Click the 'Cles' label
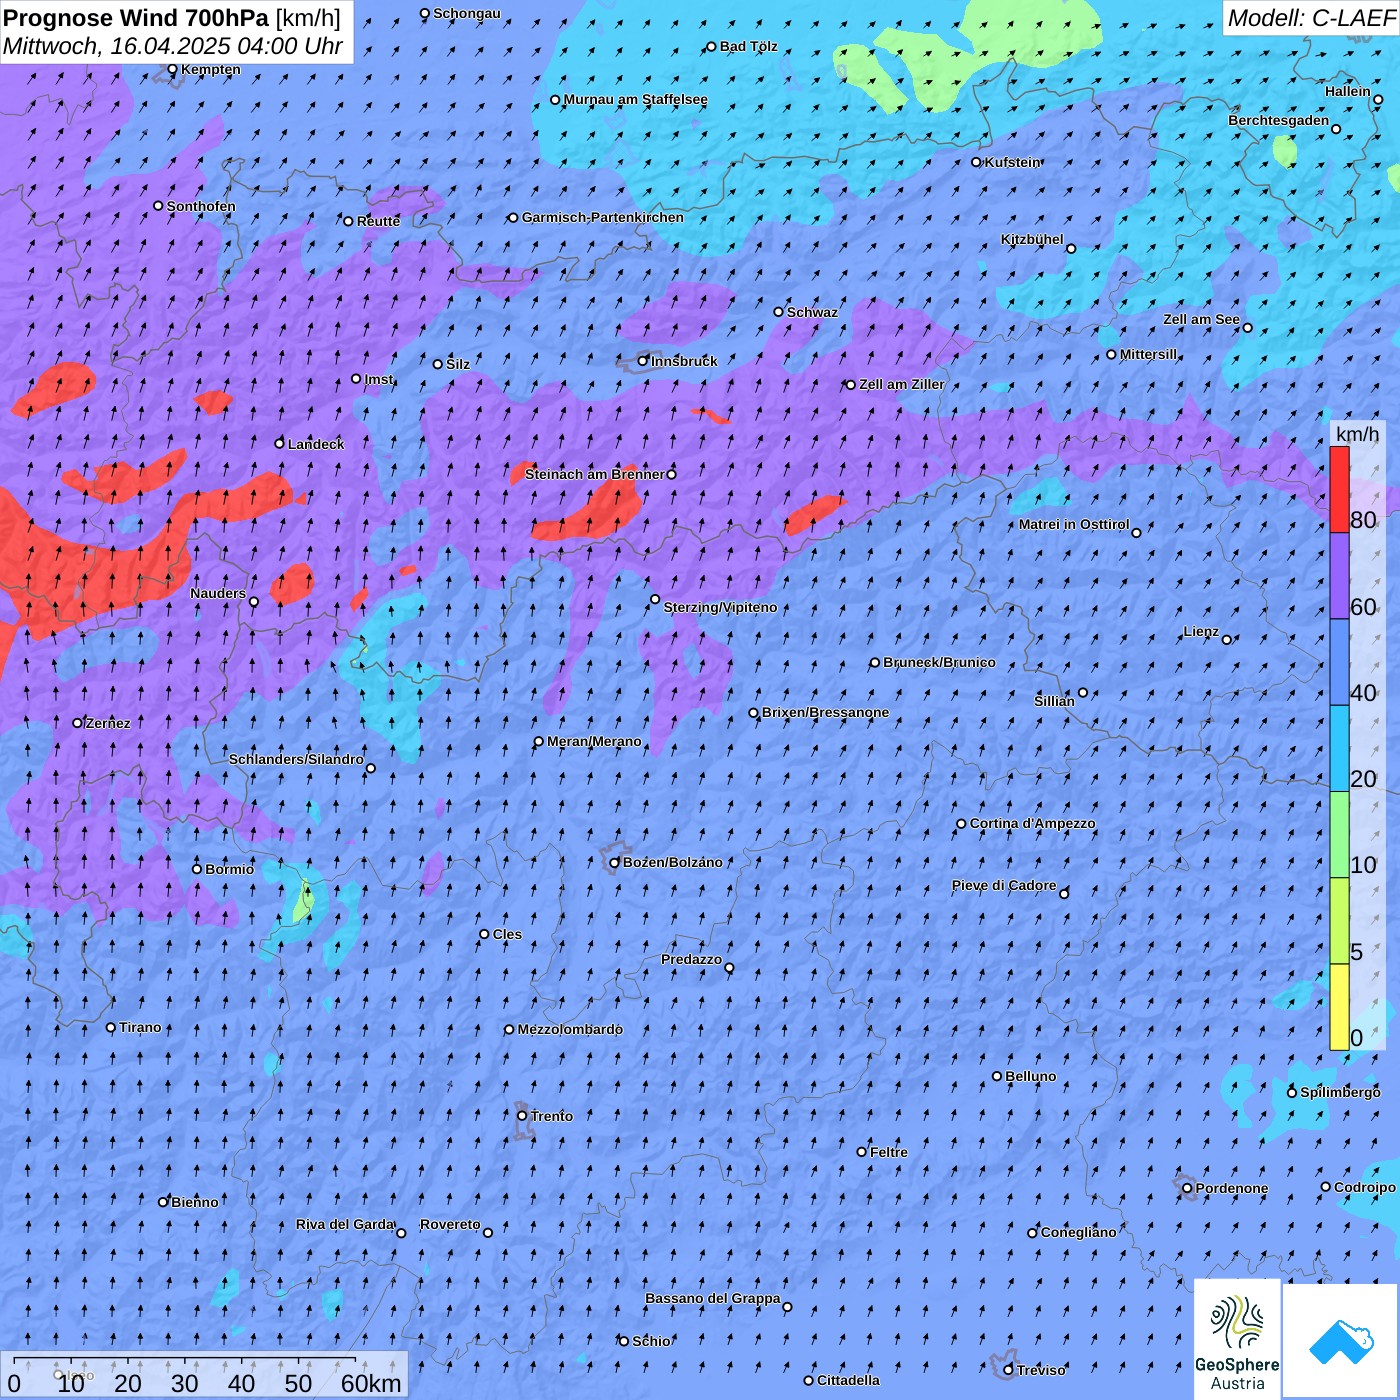The image size is (1400, 1400). 507,934
